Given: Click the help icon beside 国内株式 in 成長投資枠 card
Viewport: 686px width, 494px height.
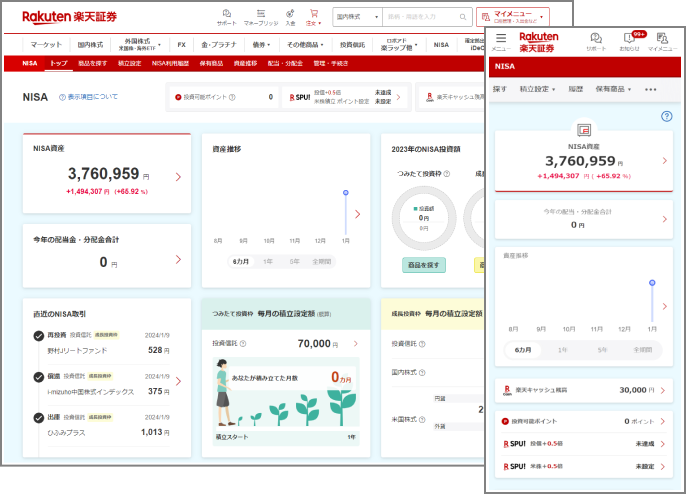Looking at the screenshot, I should click(422, 373).
